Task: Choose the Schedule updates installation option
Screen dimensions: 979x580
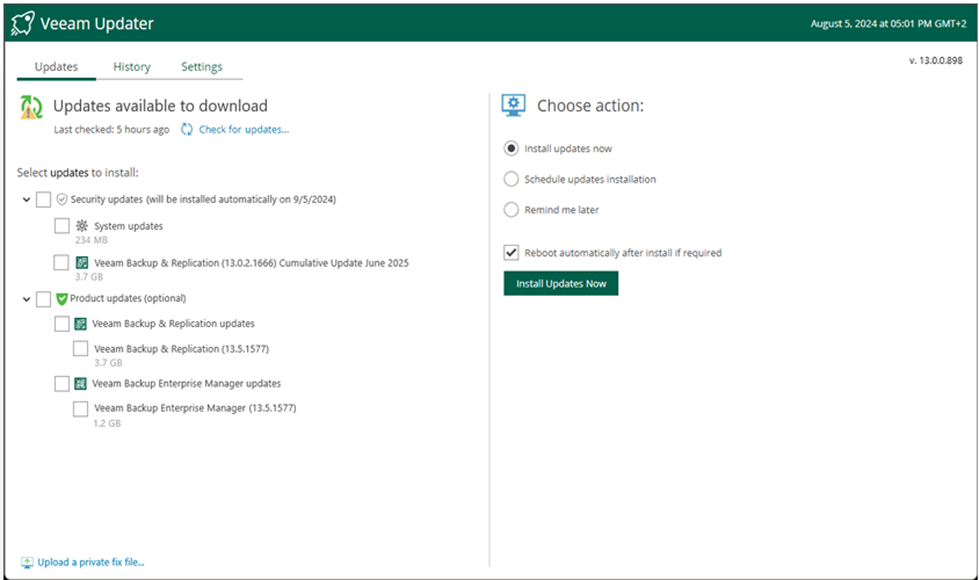Action: pos(511,179)
